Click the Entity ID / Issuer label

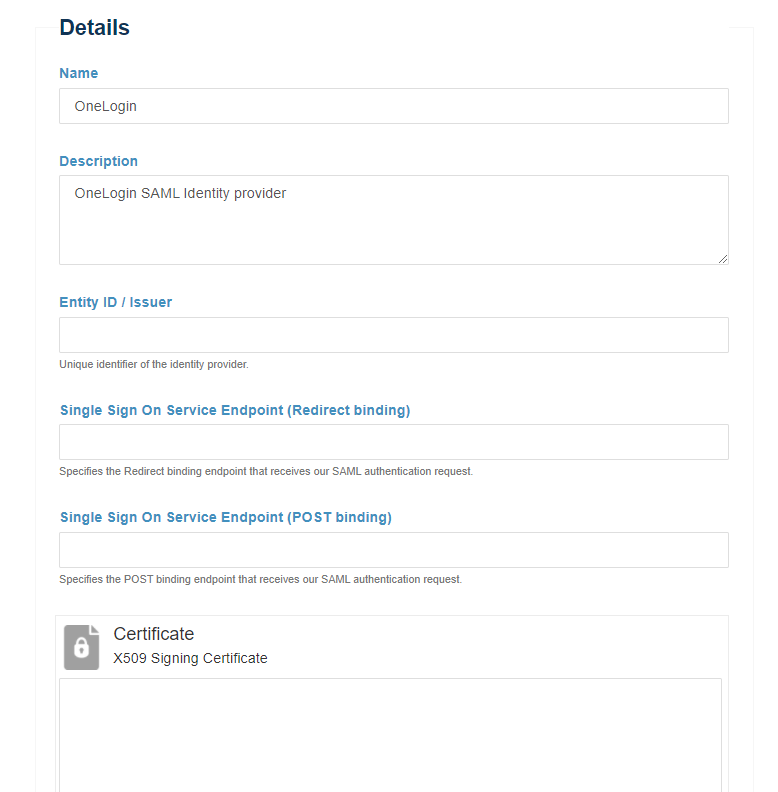pyautogui.click(x=116, y=302)
